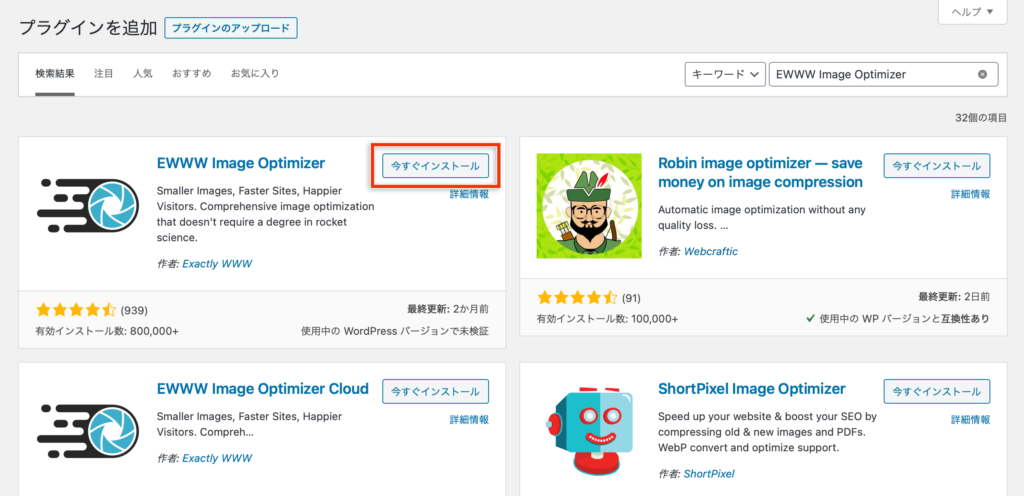1024x496 pixels.
Task: Click the 最終更新: 2か月前 text
Action: point(447,309)
